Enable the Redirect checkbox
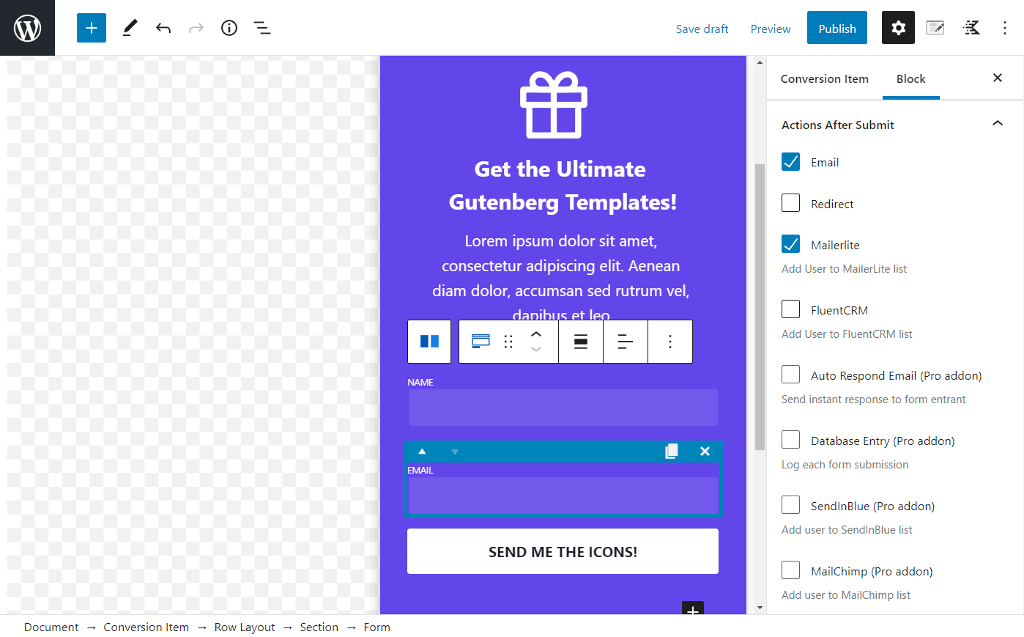 791,203
